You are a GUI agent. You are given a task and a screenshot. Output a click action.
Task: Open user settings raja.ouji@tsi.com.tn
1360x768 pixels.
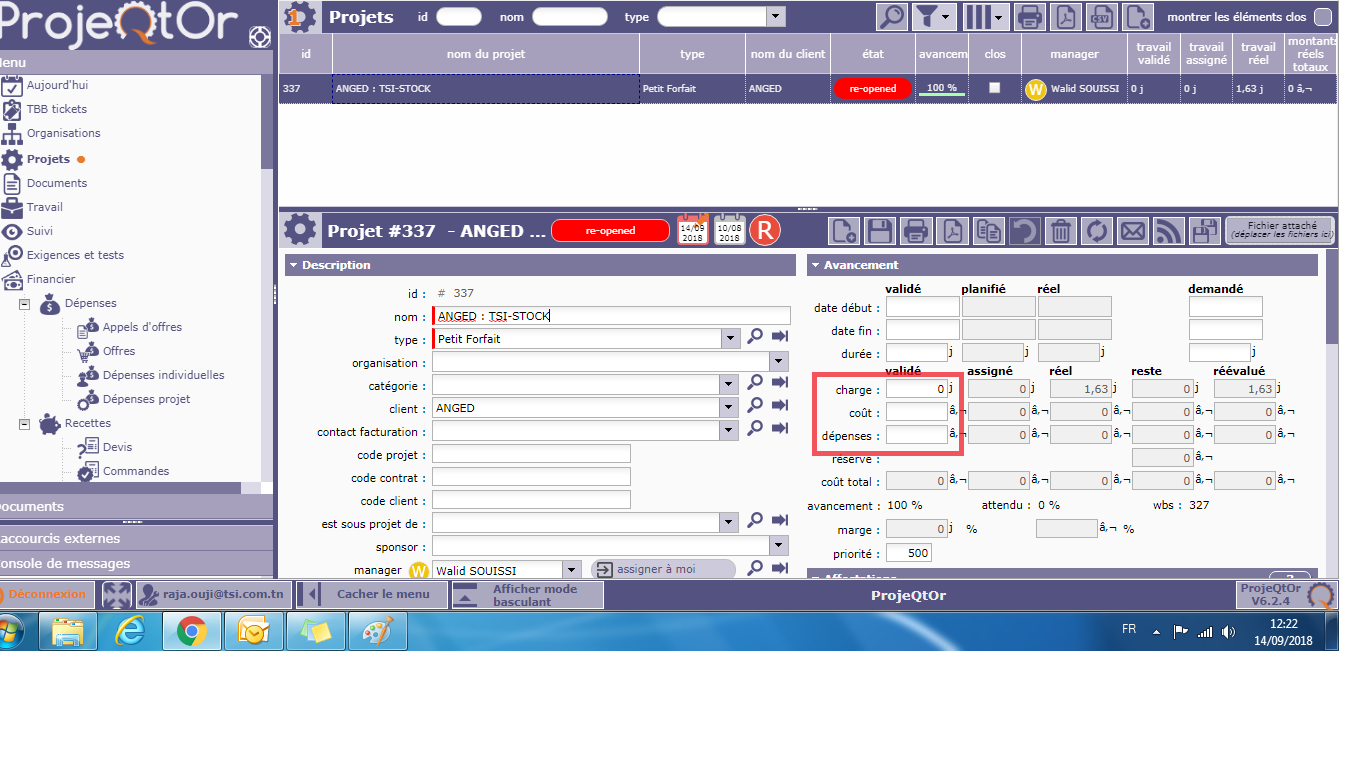[x=215, y=594]
